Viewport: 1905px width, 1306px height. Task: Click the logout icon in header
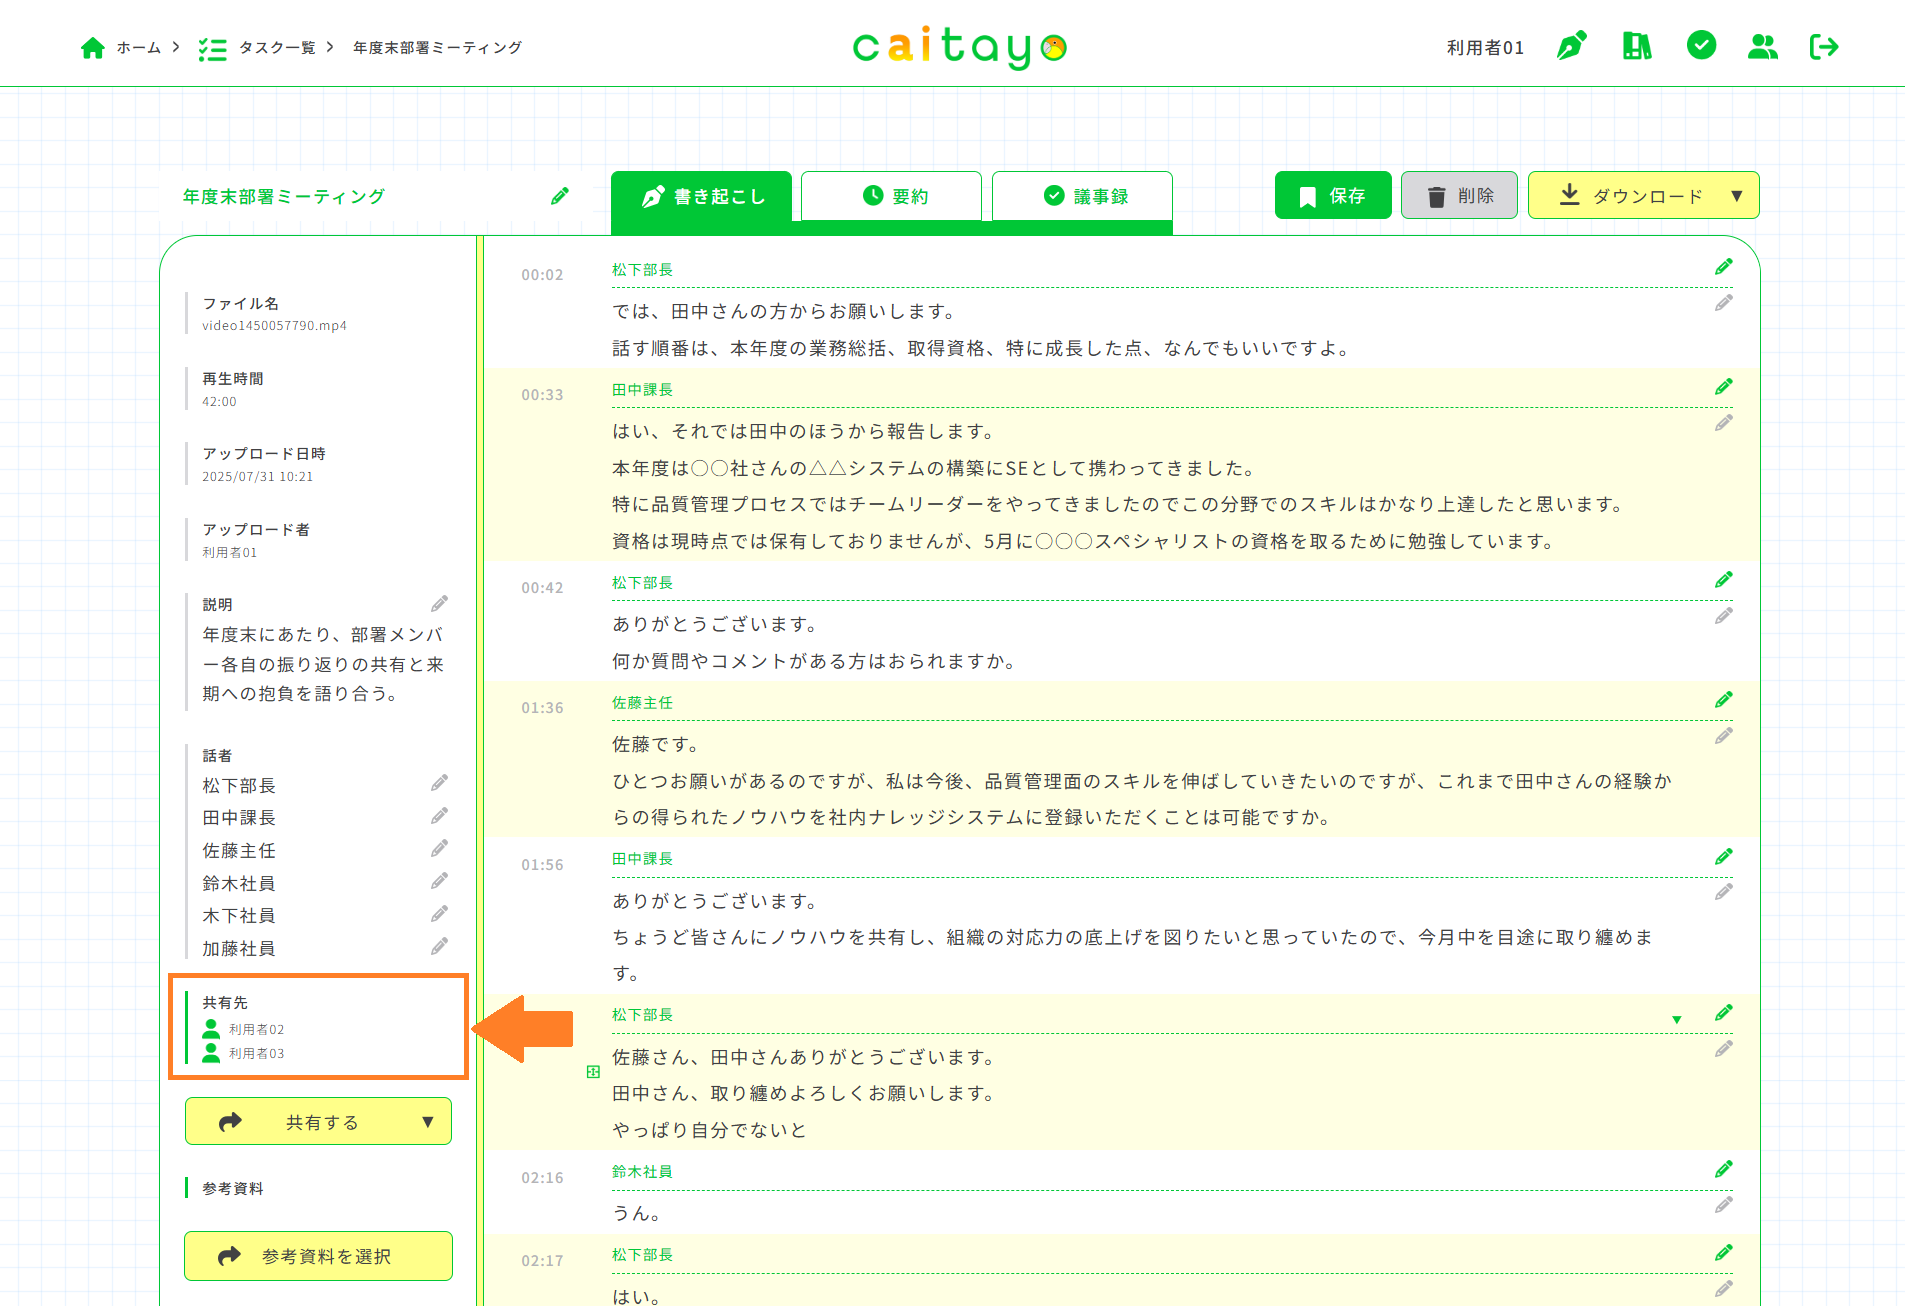tap(1824, 46)
